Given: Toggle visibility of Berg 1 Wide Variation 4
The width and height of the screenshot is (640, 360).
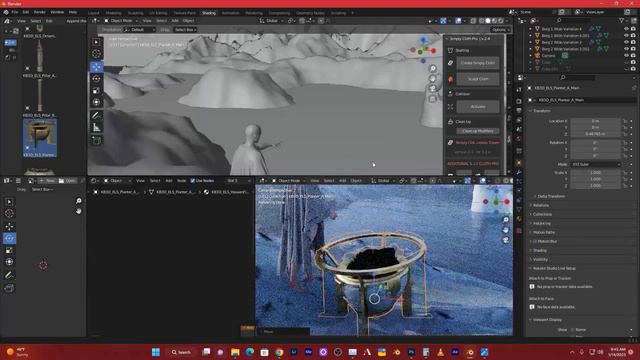Looking at the screenshot, I should 626,29.
